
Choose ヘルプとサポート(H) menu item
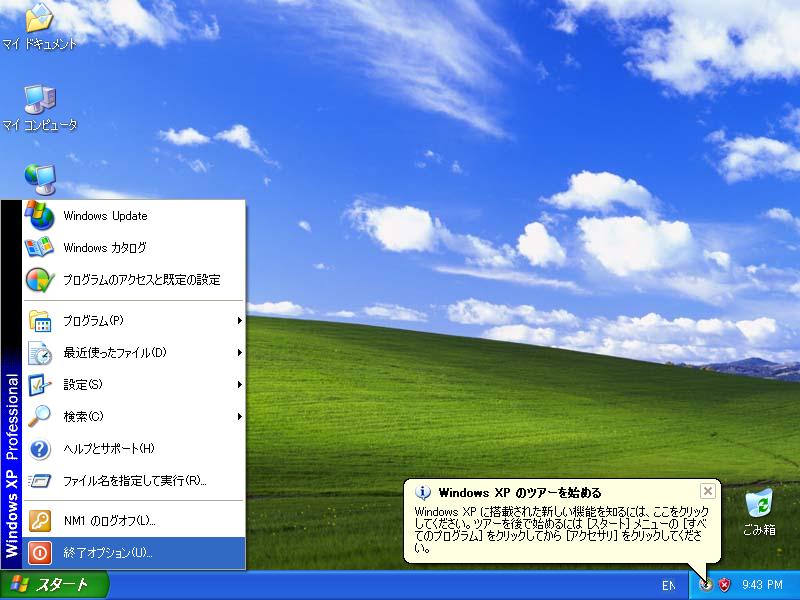pyautogui.click(x=134, y=449)
